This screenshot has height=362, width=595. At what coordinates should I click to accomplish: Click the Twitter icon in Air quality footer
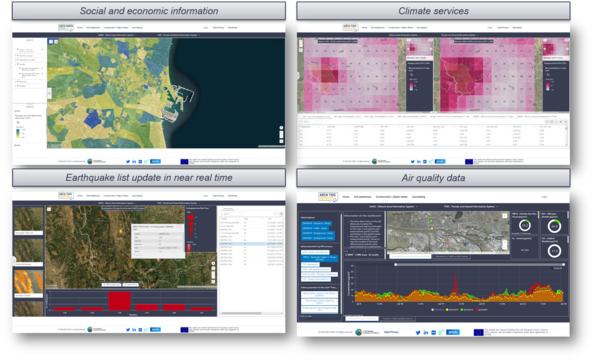[418, 332]
